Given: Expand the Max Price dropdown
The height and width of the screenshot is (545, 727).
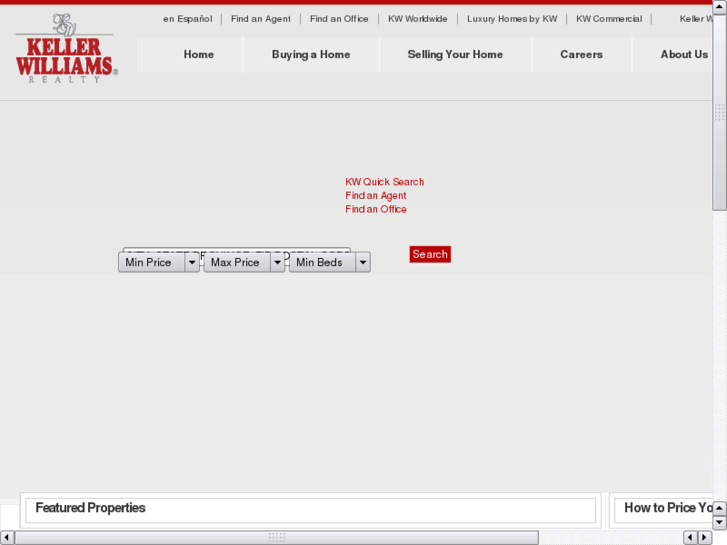Looking at the screenshot, I should click(244, 263).
